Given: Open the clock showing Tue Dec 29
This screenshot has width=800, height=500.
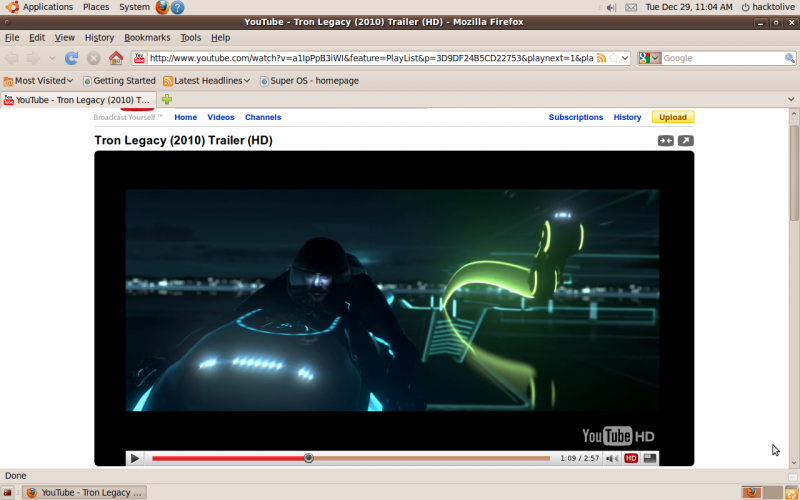Looking at the screenshot, I should click(x=689, y=7).
